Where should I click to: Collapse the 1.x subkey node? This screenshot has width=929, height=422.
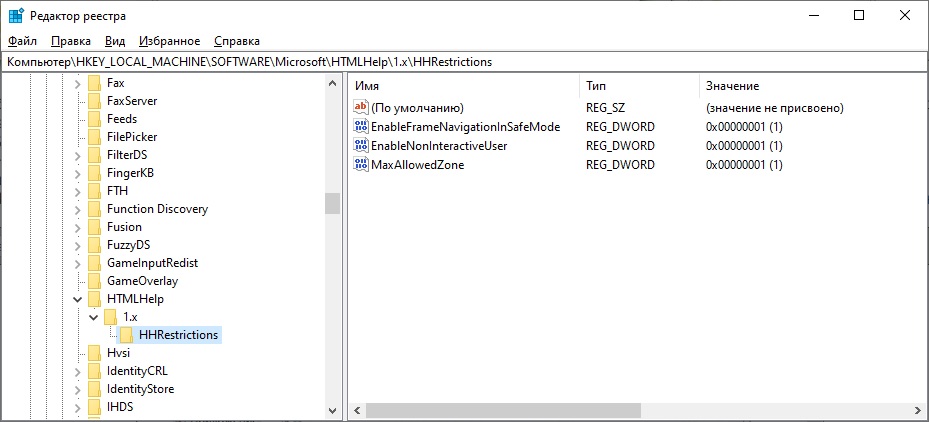coord(94,317)
